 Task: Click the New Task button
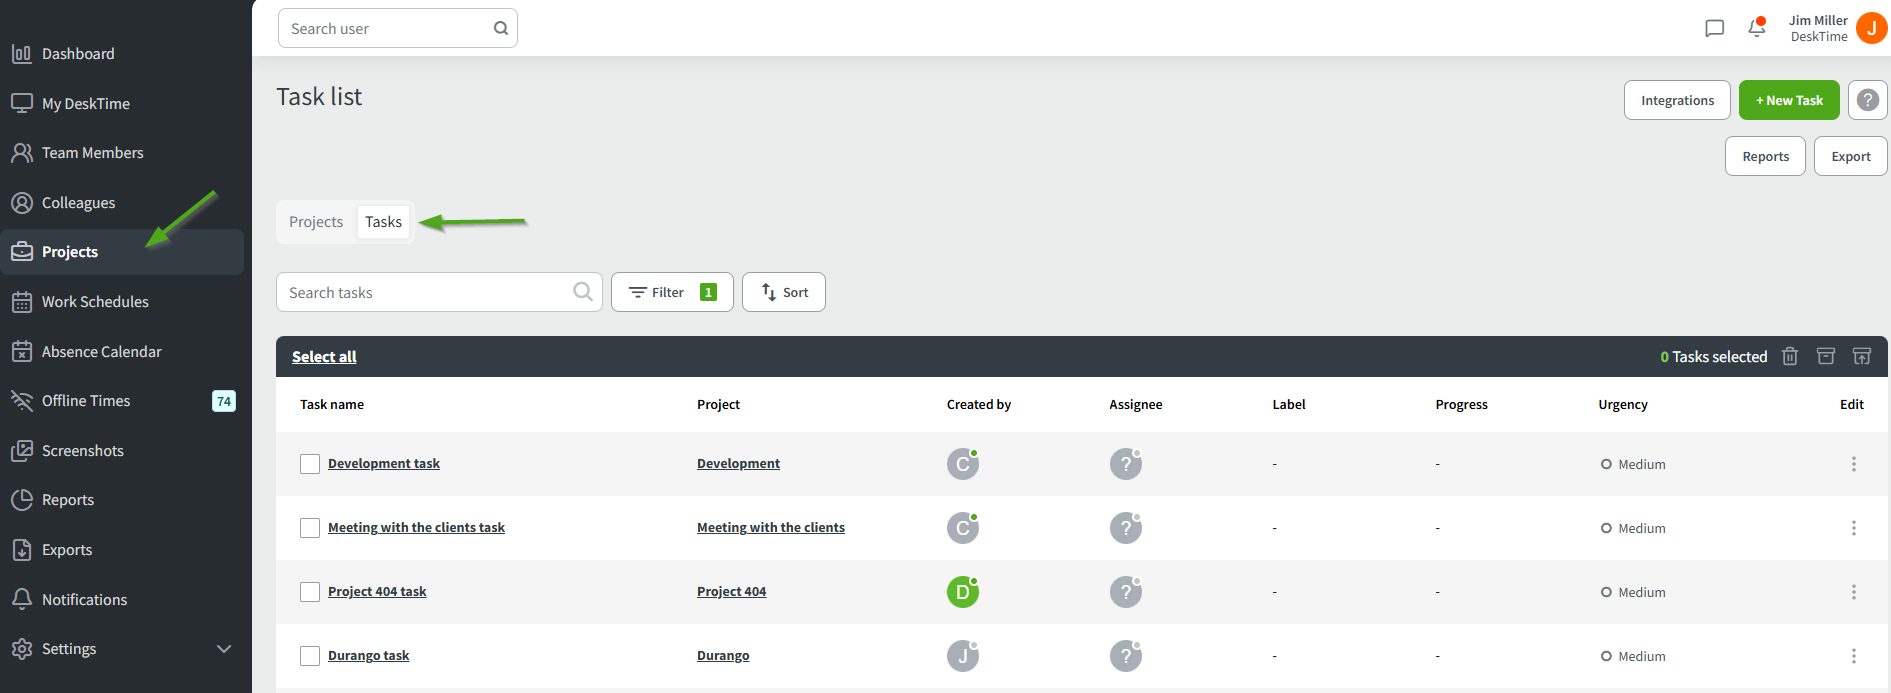coord(1789,100)
